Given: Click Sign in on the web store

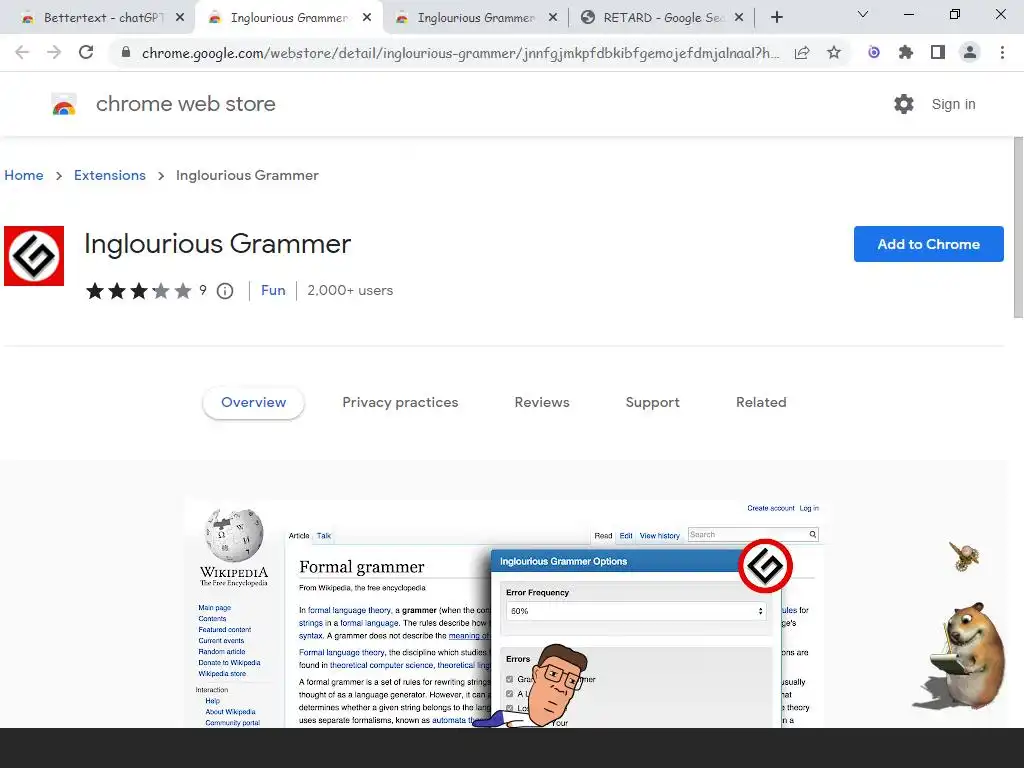Looking at the screenshot, I should pyautogui.click(x=953, y=104).
